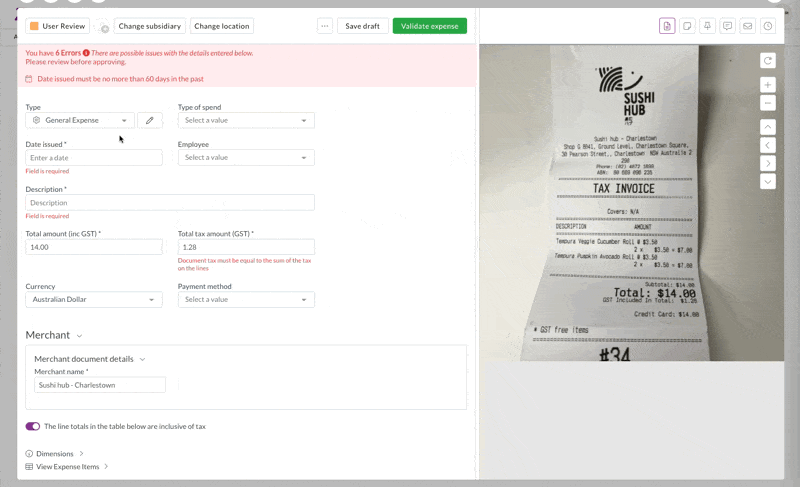Screen dimensions: 800x487
Task: Collapse the Merchant section
Action: (79, 336)
